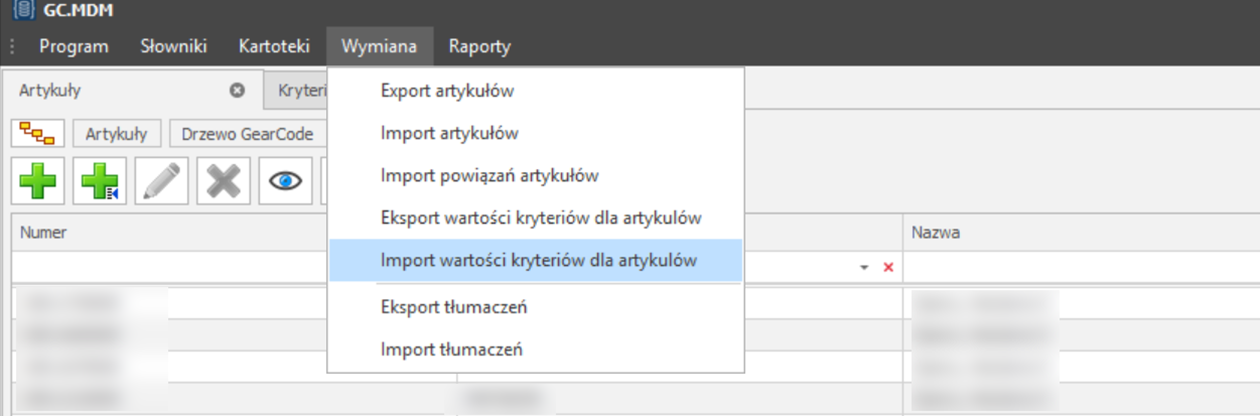Click the pencil edit icon
Viewport: 1260px width, 416px height.
(x=161, y=182)
